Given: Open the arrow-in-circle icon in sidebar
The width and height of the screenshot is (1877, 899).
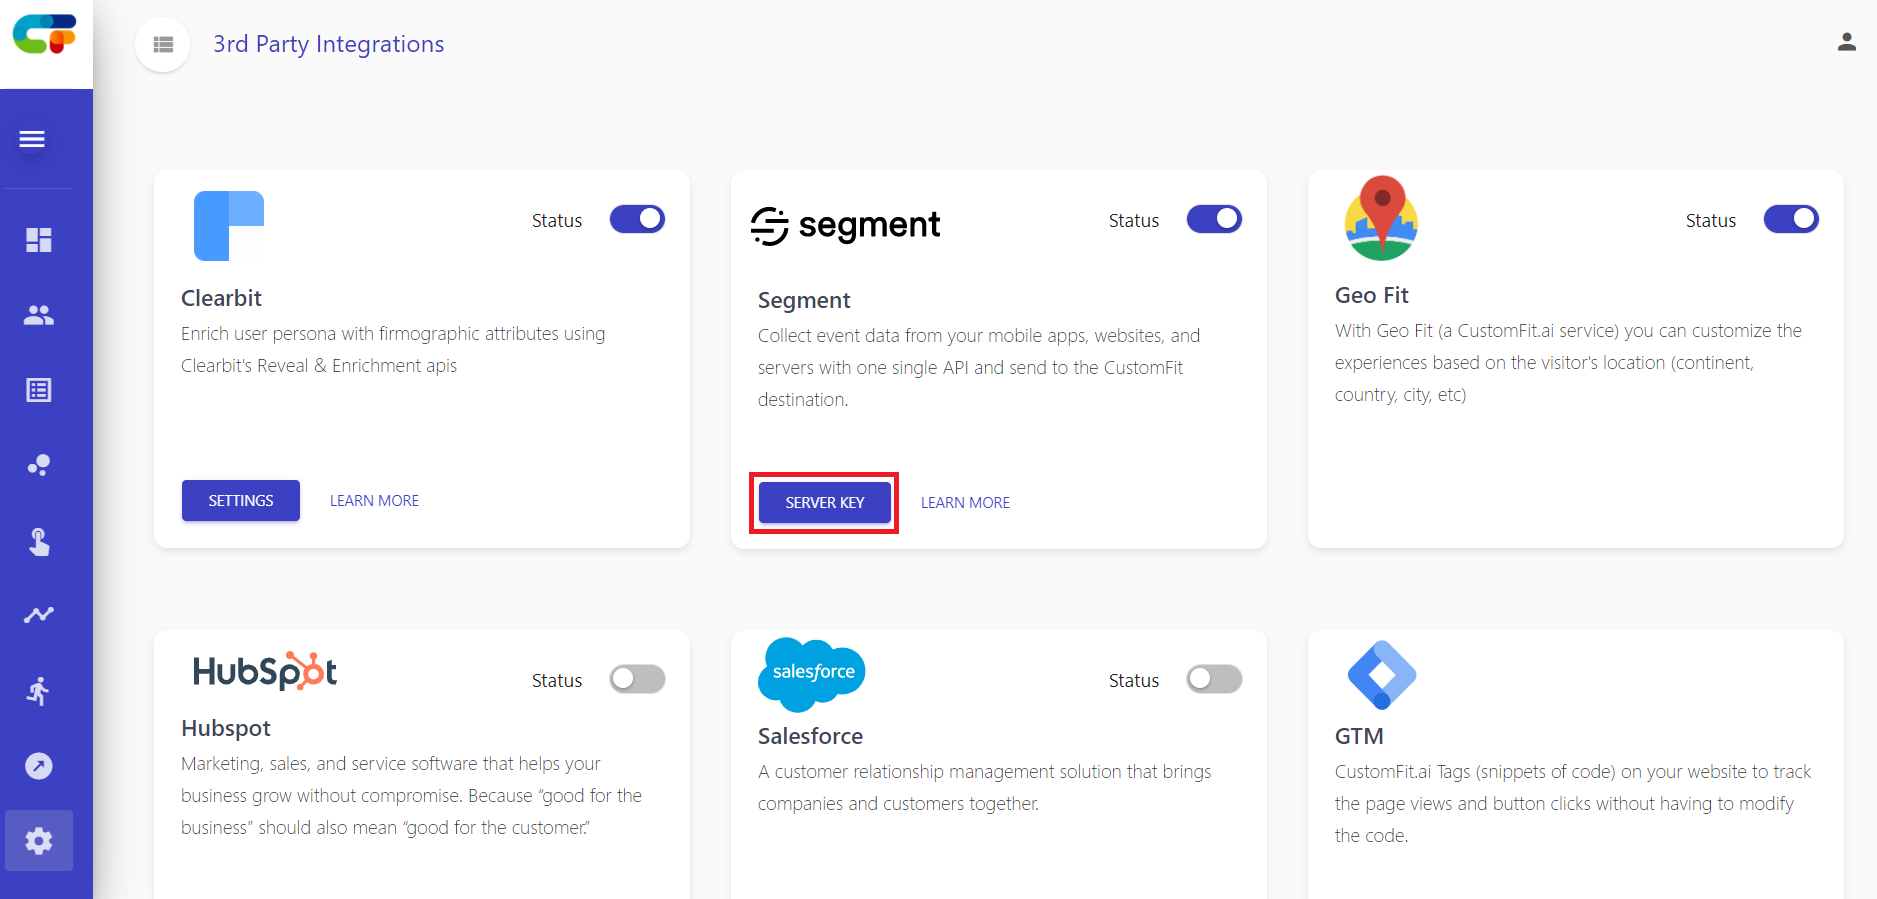Looking at the screenshot, I should tap(39, 766).
